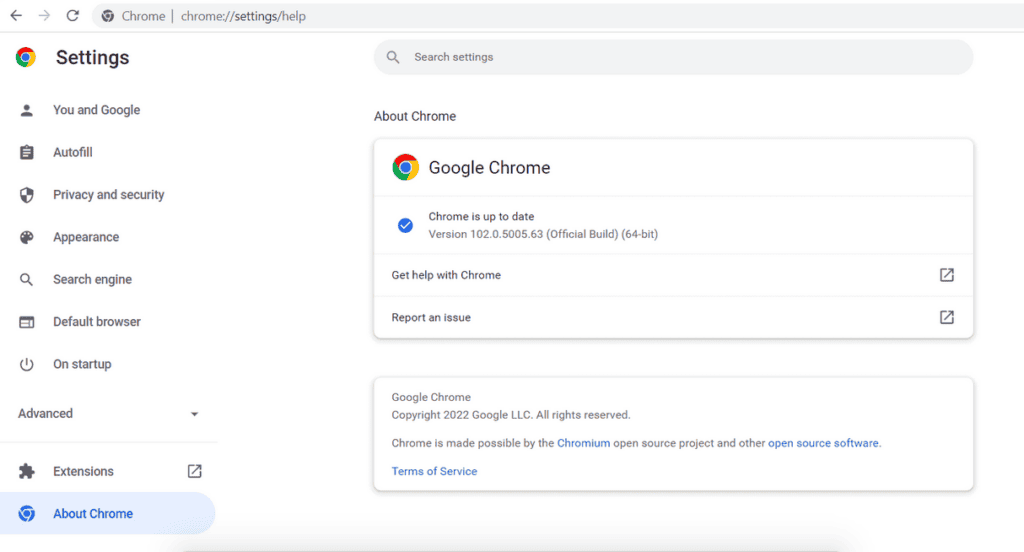Click the browser forward arrow
Screen dimensions: 1024x552
coord(44,16)
